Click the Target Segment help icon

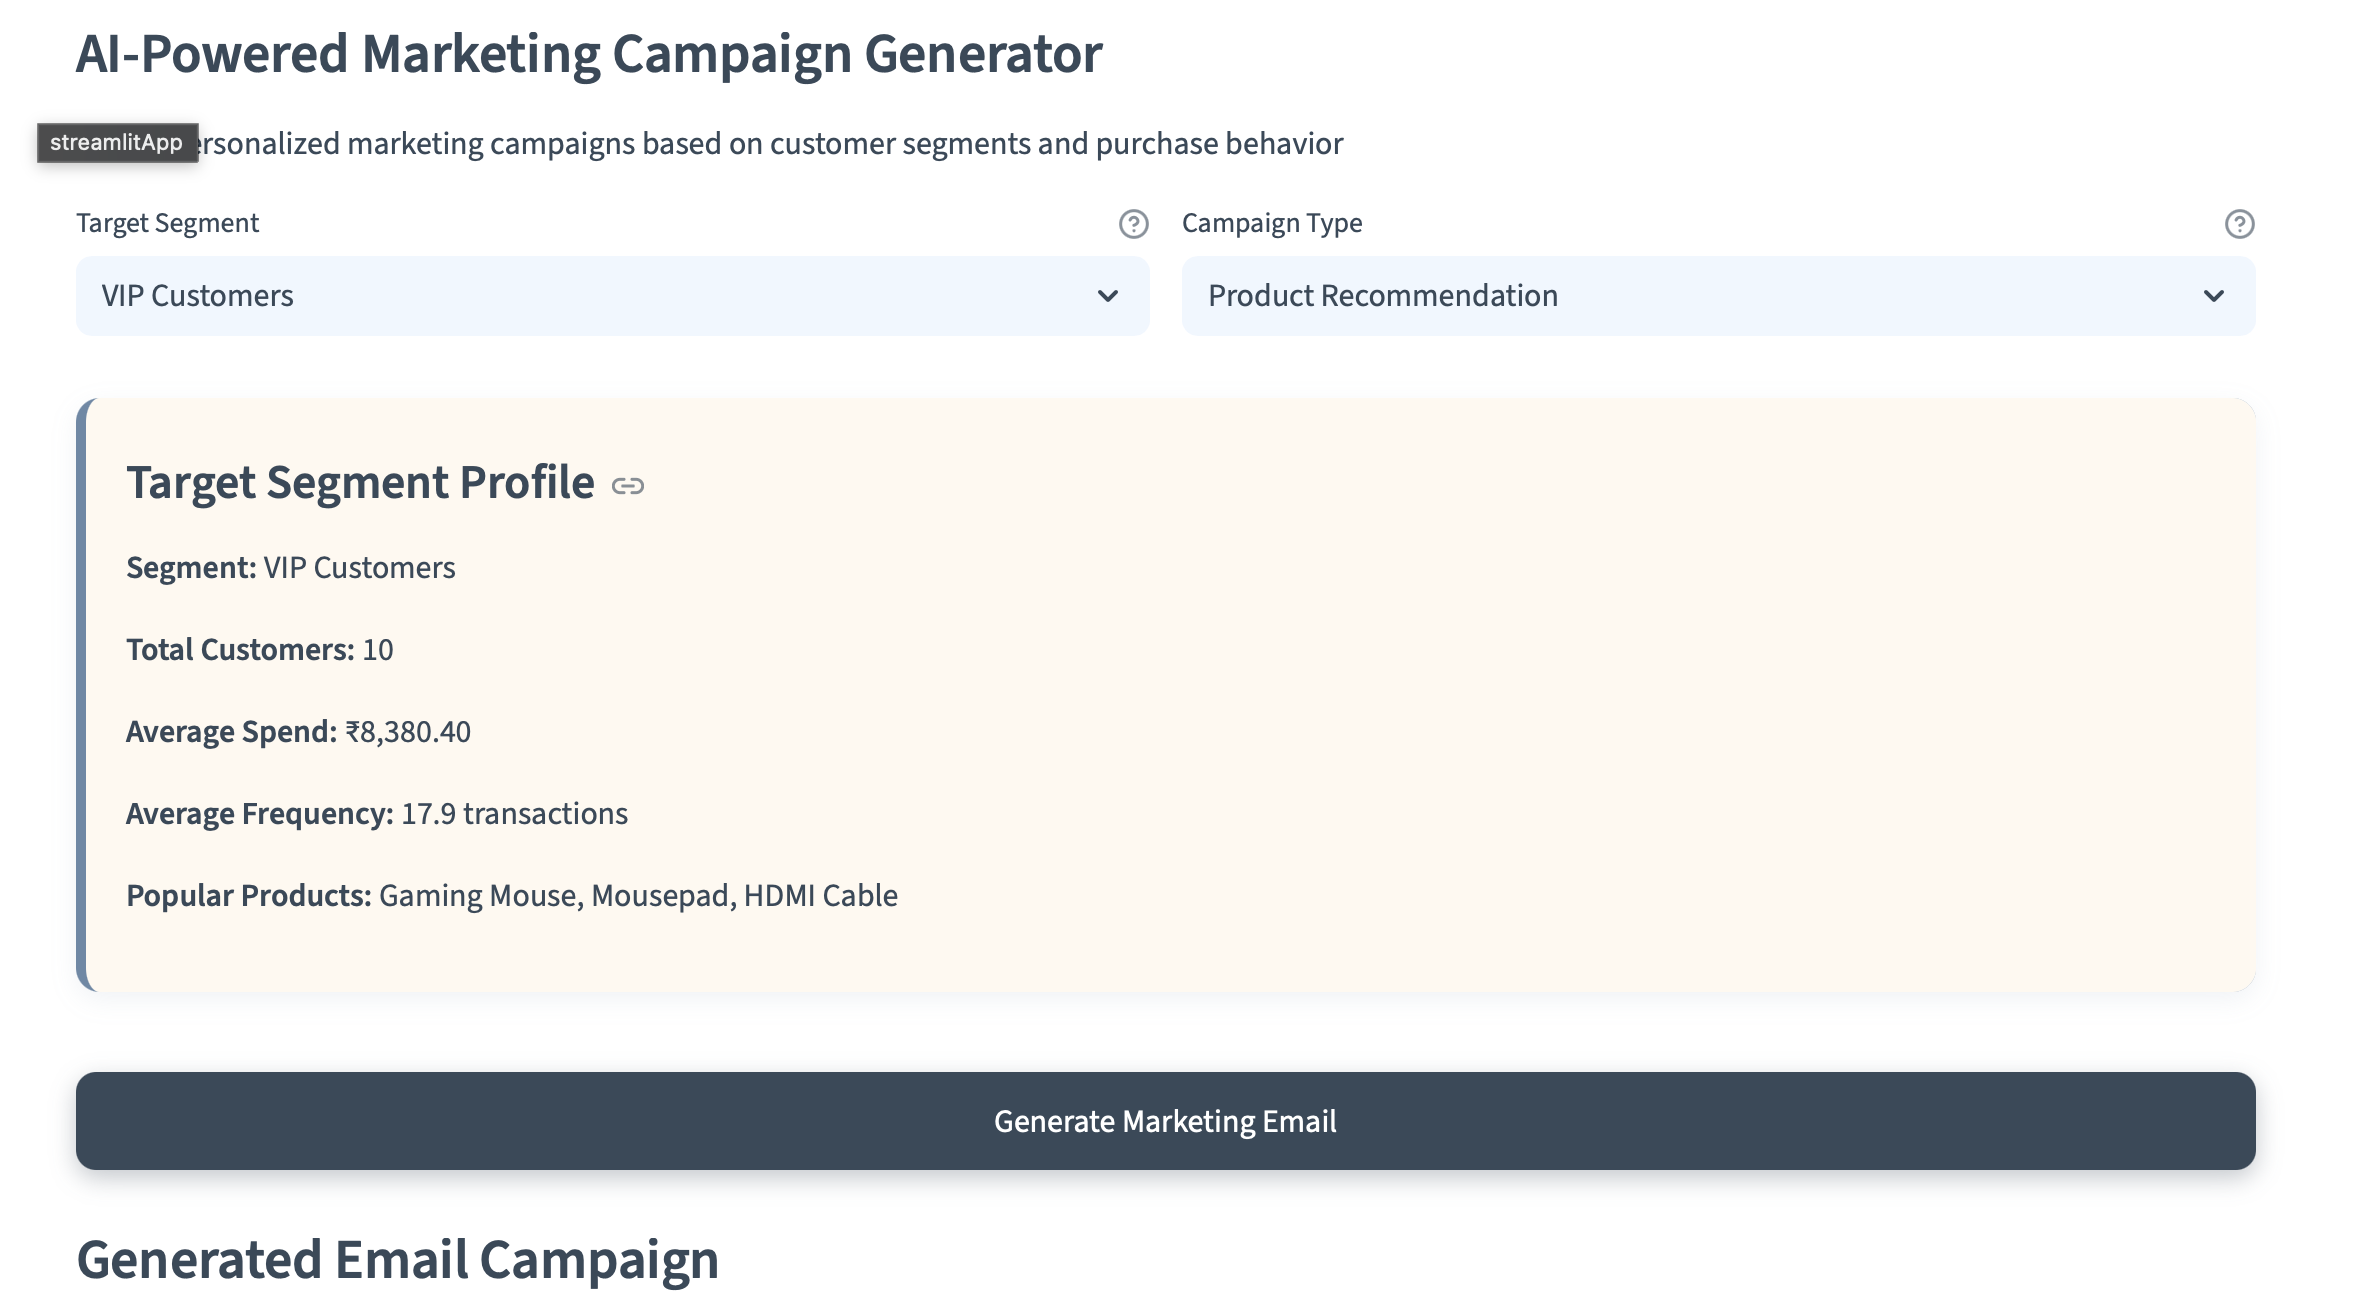[x=1133, y=224]
